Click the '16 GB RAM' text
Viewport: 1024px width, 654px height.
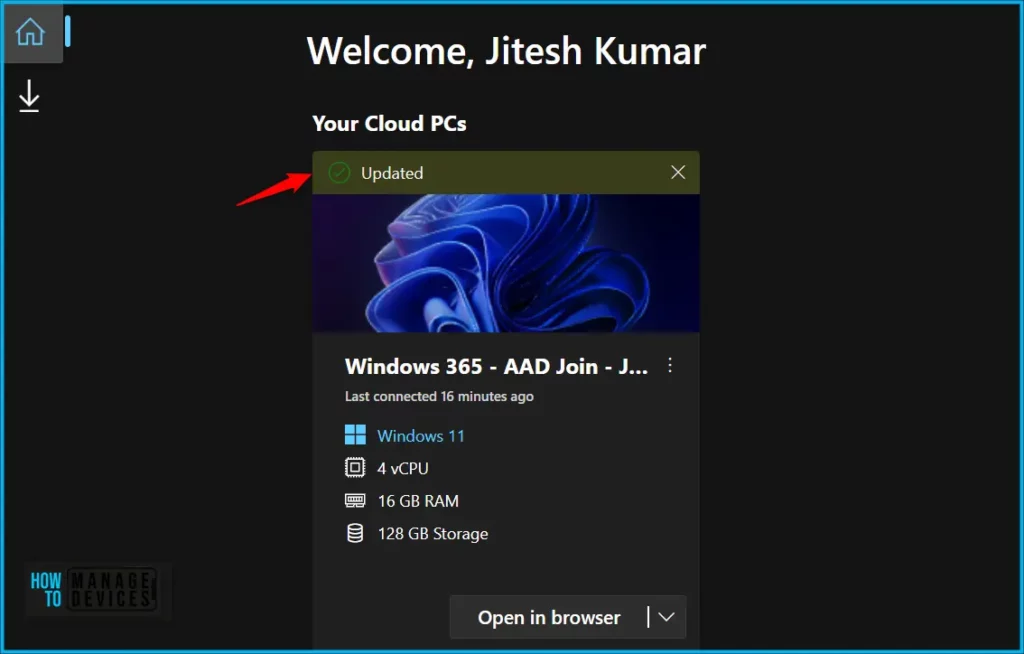(x=418, y=501)
